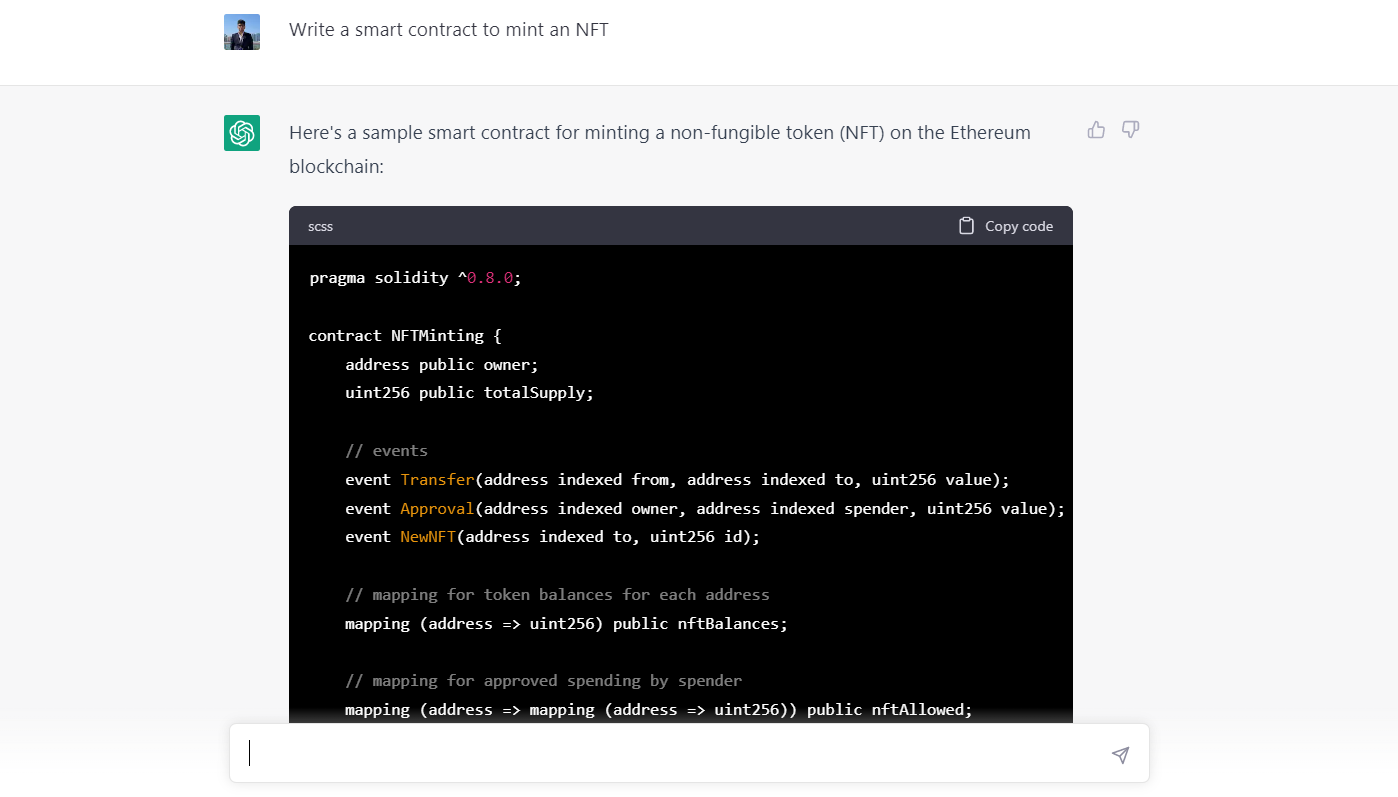Click the 'event NewNFT' code line
Viewport: 1398px width, 797px height.
(x=553, y=537)
